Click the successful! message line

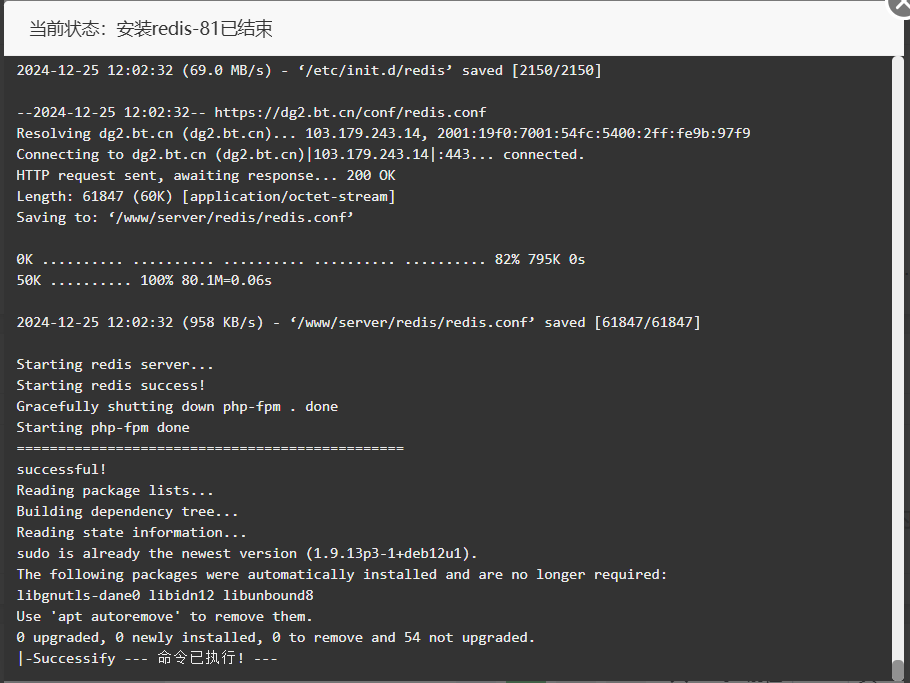point(62,469)
